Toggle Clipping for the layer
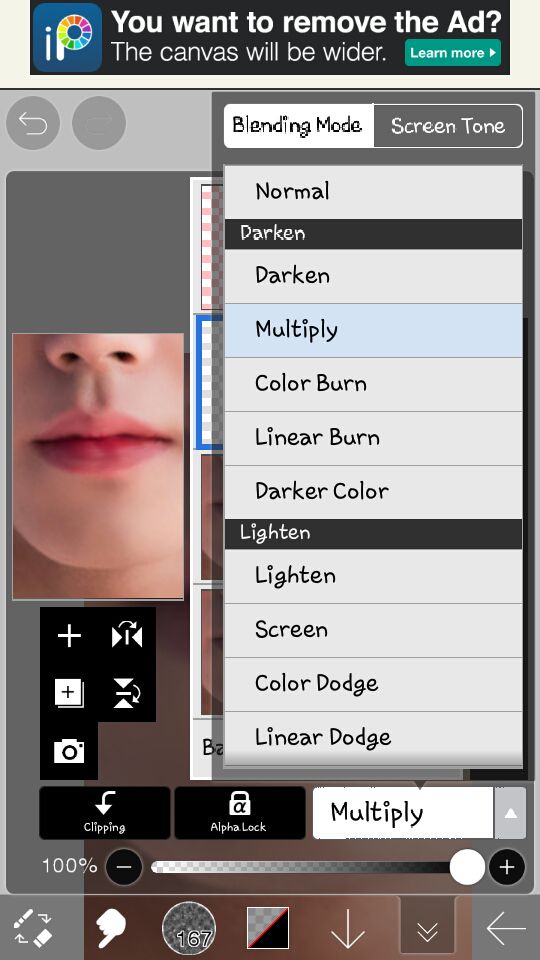 tap(105, 813)
